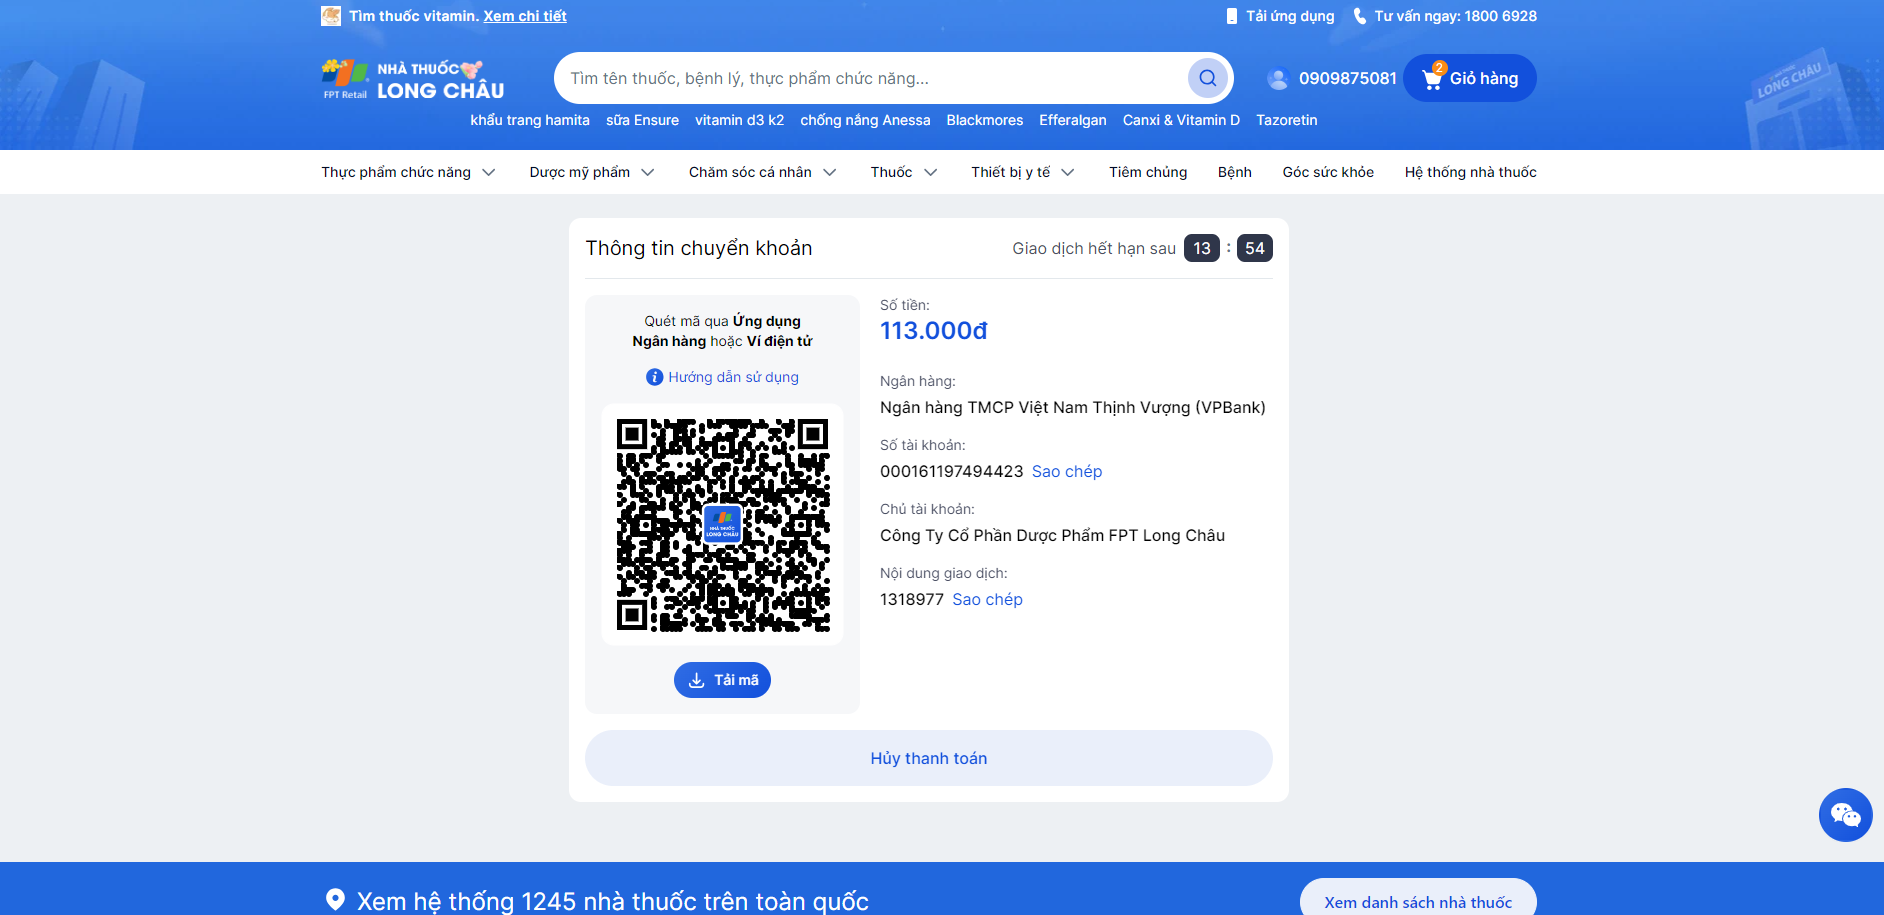1884x915 pixels.
Task: Click the Long Châu pharmacy logo
Action: pyautogui.click(x=413, y=79)
